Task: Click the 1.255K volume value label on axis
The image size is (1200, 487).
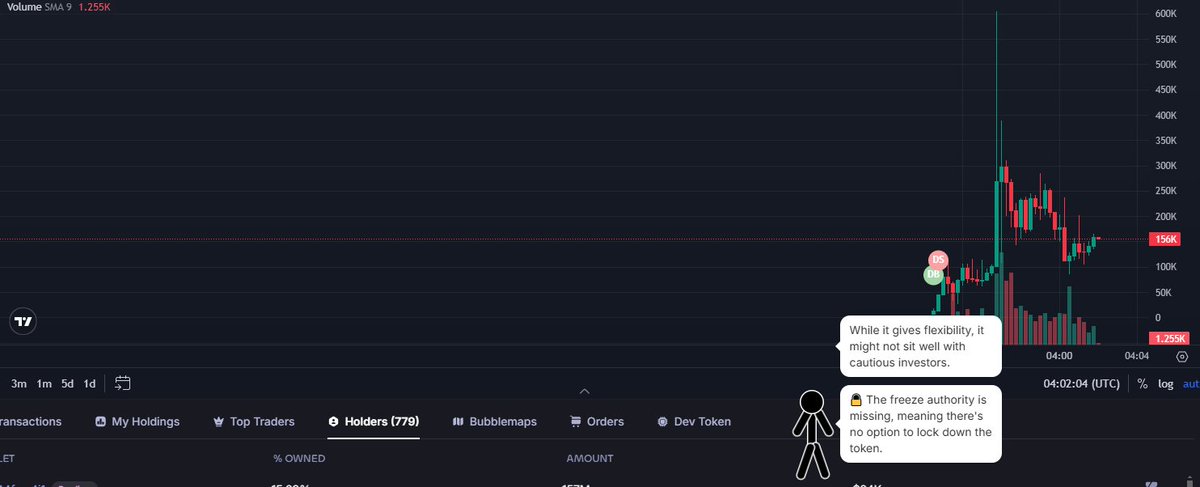Action: (x=1170, y=339)
